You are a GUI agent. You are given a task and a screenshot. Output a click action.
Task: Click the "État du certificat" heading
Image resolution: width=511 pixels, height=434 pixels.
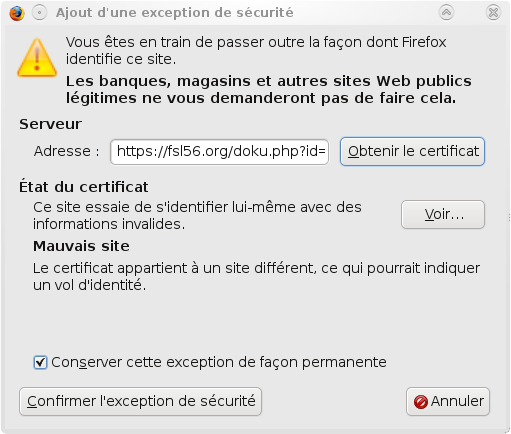pyautogui.click(x=83, y=187)
